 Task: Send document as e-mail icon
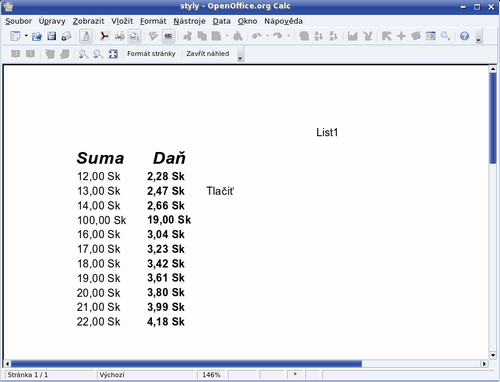pos(66,36)
